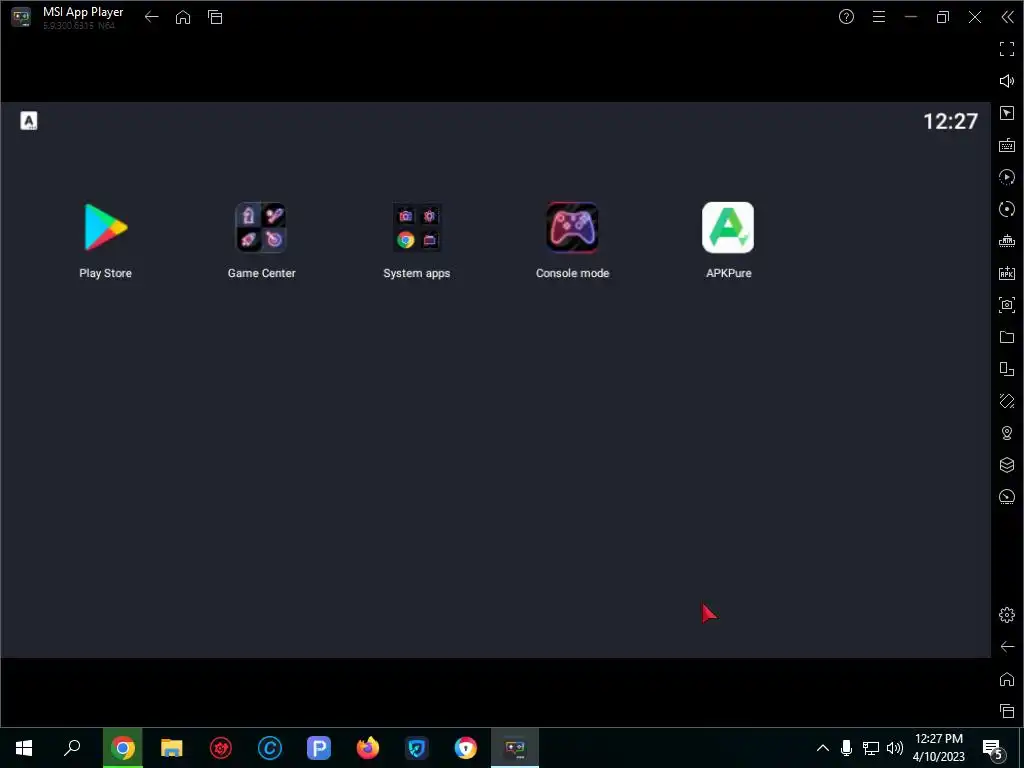
Task: Click the sidebar volume speaker icon
Action: click(1007, 81)
